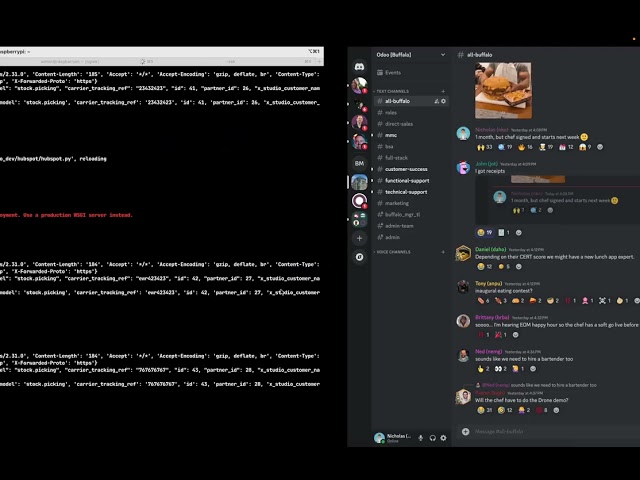Click Daniel's gold hexagon avatar
Viewport: 640px width, 480px height.
click(463, 253)
